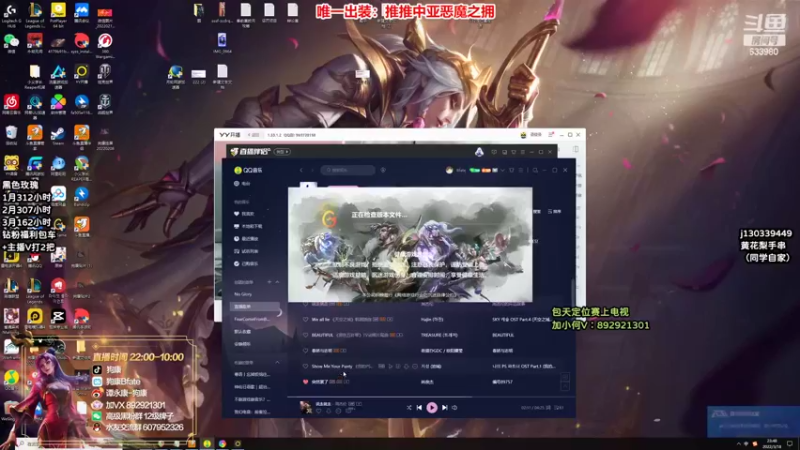The width and height of the screenshot is (800, 450).
Task: Click the colorful round icon in taskbar
Action: [x=222, y=443]
